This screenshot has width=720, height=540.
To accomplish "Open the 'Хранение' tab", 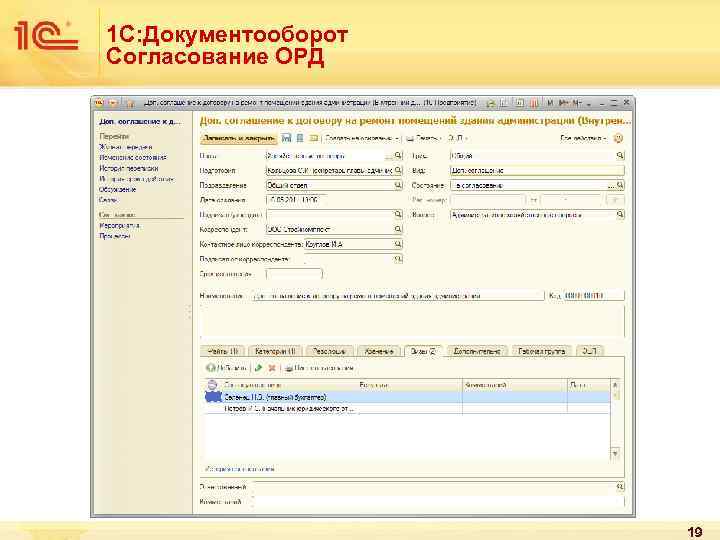I will [379, 351].
